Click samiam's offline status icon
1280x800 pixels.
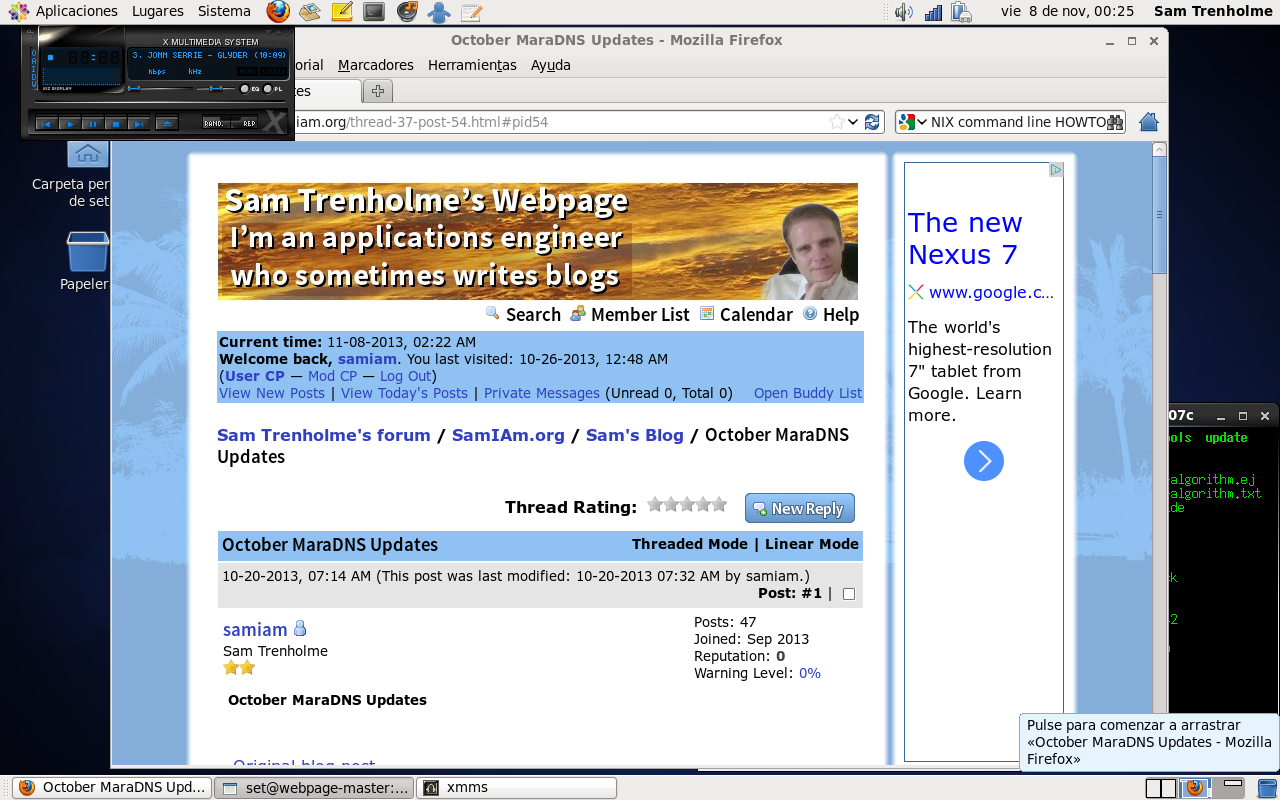299,629
